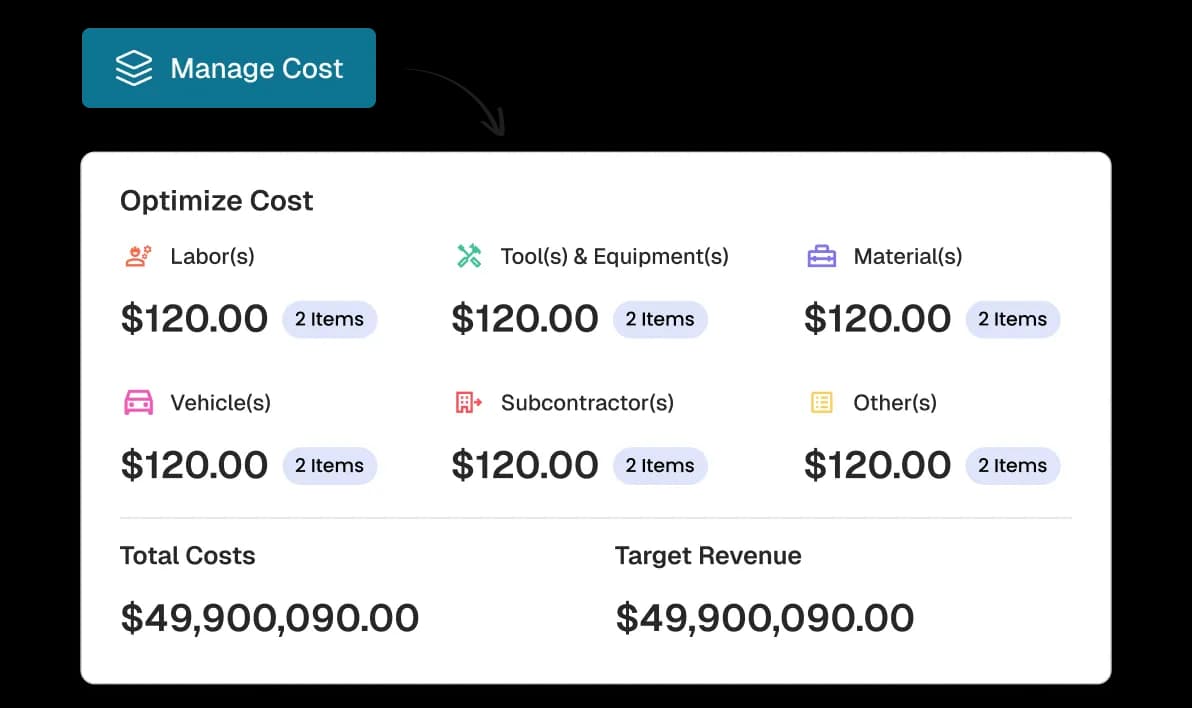The width and height of the screenshot is (1192, 708).
Task: Click the Optimize Cost heading
Action: (x=216, y=201)
